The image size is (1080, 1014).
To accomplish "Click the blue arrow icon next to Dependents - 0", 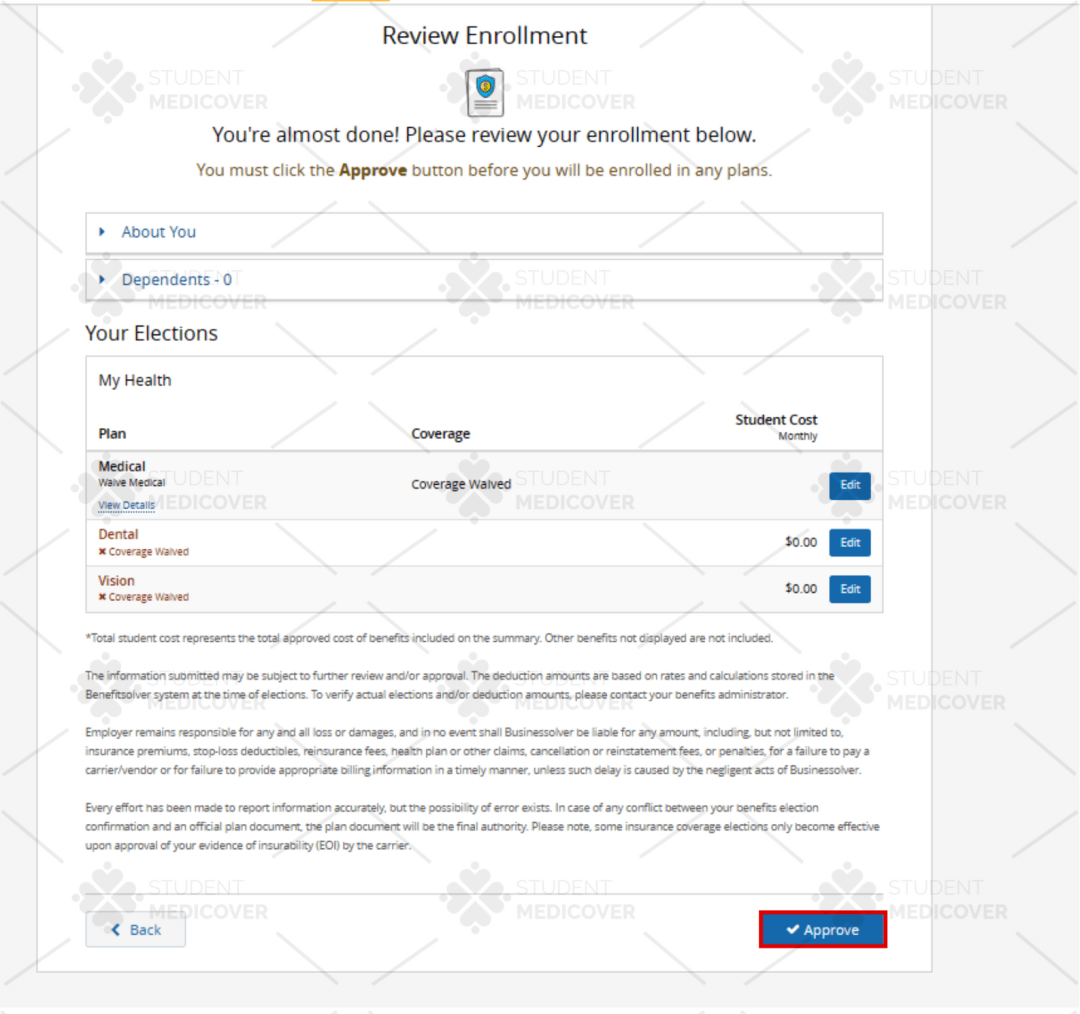I will [101, 279].
